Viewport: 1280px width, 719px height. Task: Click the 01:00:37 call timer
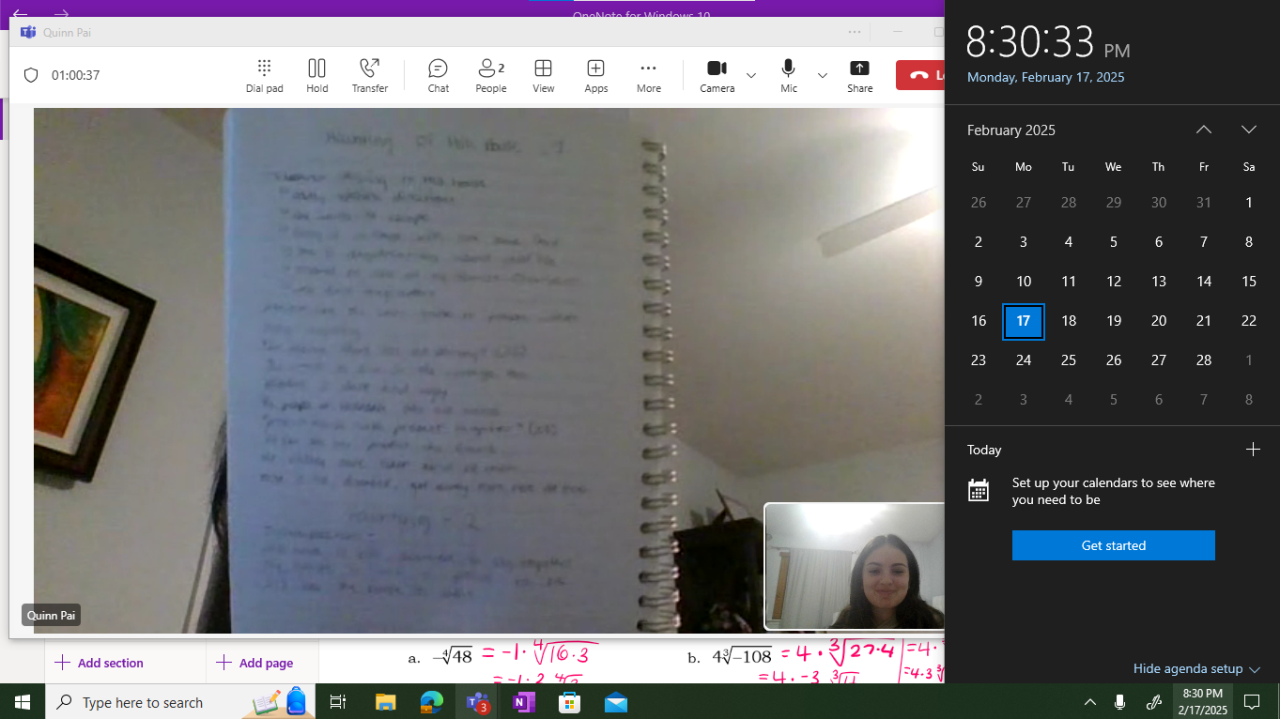[x=75, y=75]
